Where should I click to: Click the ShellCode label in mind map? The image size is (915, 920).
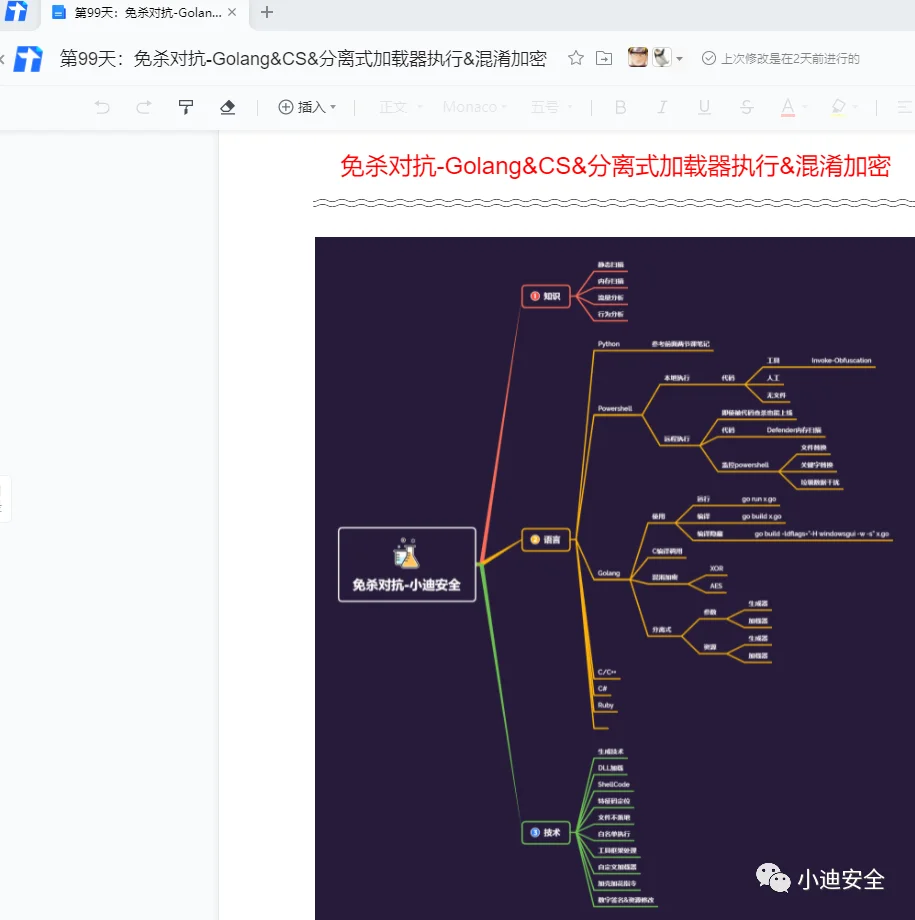coord(613,784)
